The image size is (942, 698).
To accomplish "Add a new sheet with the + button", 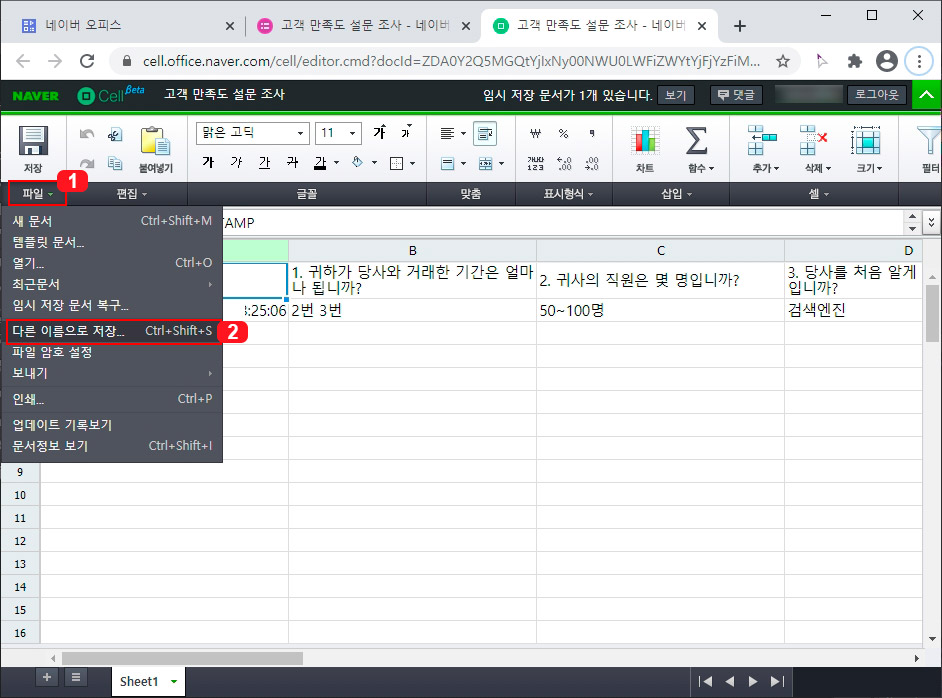I will [47, 677].
